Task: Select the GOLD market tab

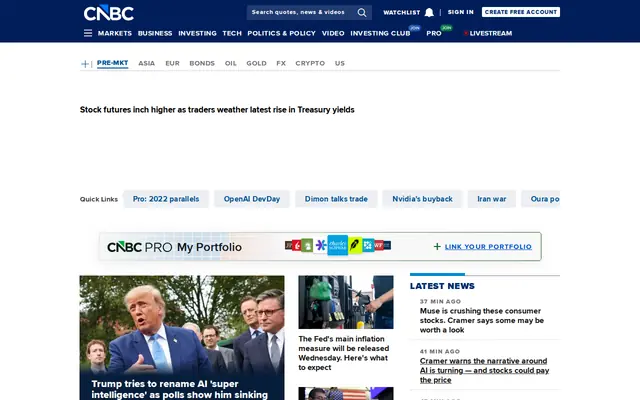Action: (x=256, y=63)
